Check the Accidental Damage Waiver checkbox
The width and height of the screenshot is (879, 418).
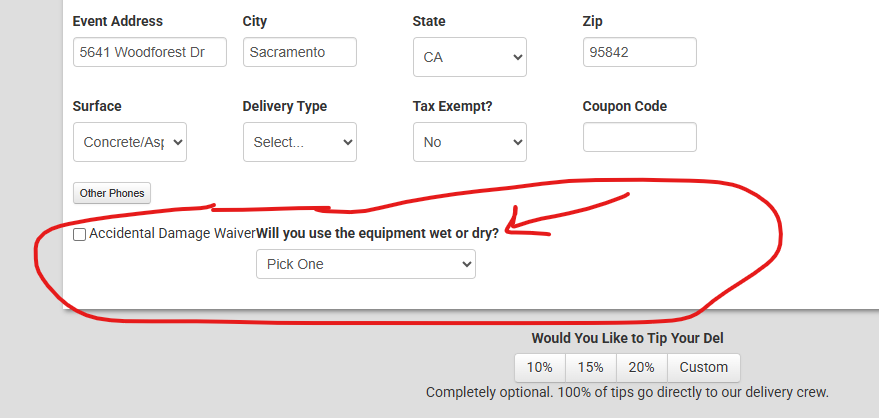point(79,235)
